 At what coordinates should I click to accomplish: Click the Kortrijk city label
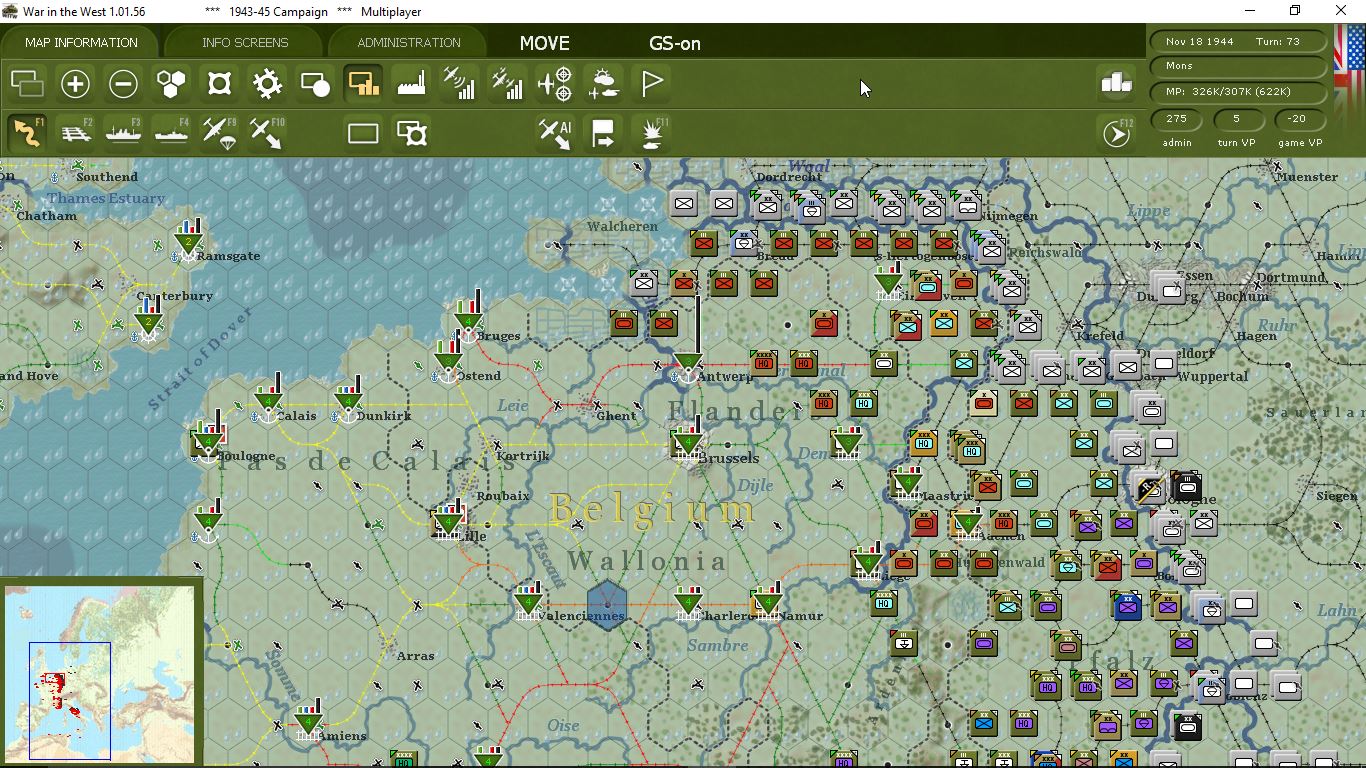click(523, 456)
